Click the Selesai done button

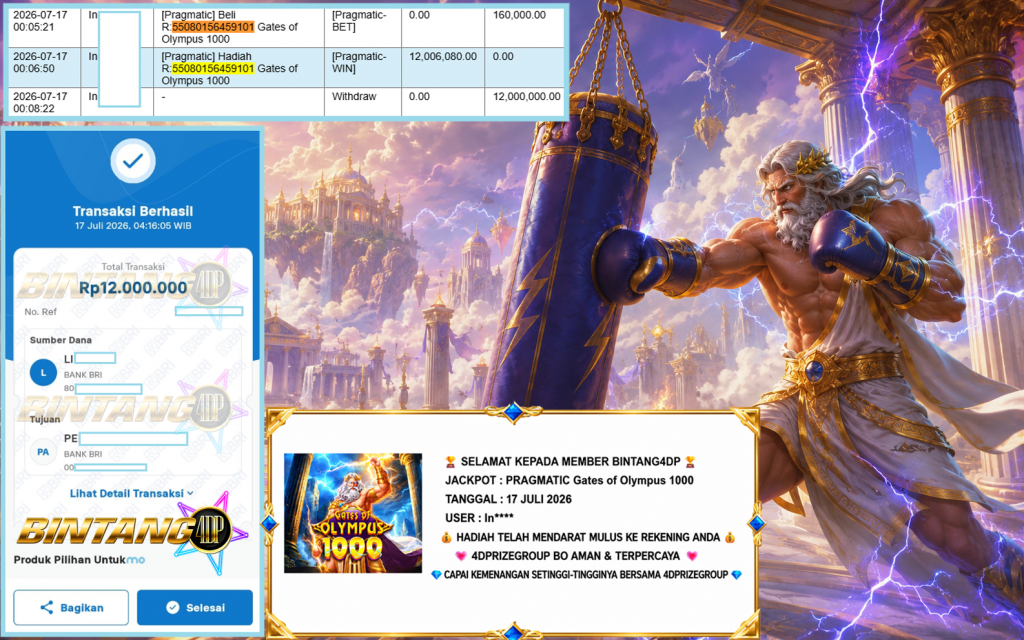point(195,607)
